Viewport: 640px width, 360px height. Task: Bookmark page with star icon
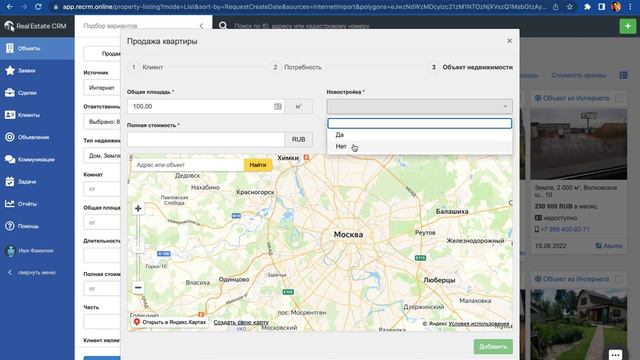tap(570, 7)
